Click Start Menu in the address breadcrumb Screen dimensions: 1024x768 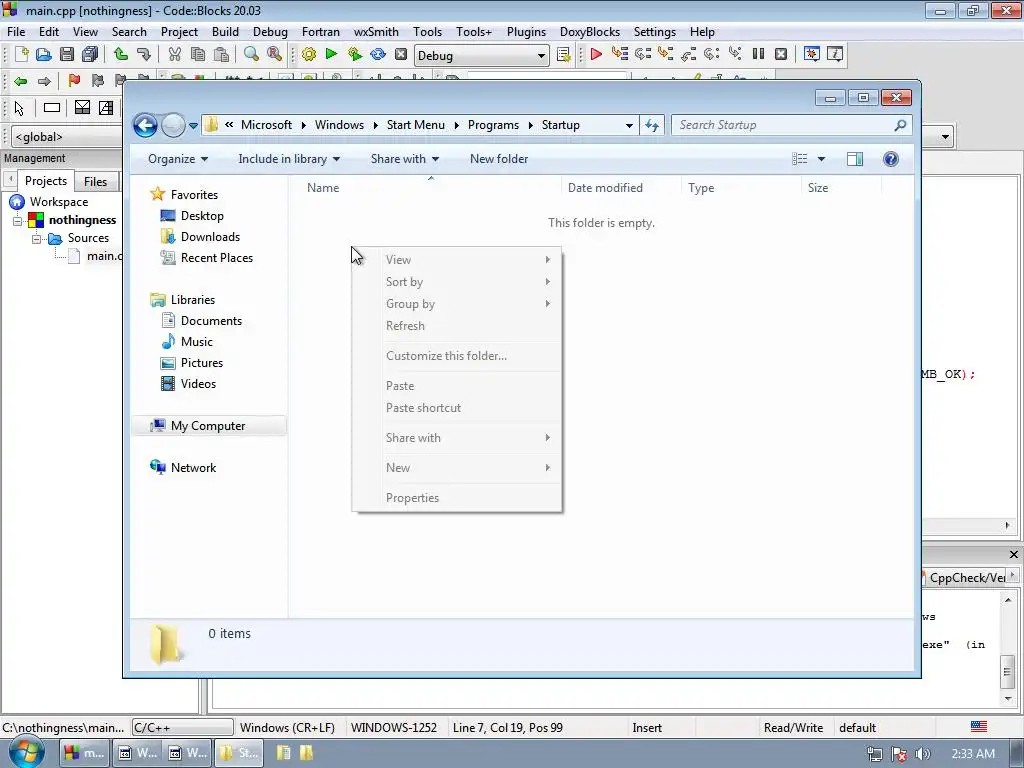pos(415,125)
